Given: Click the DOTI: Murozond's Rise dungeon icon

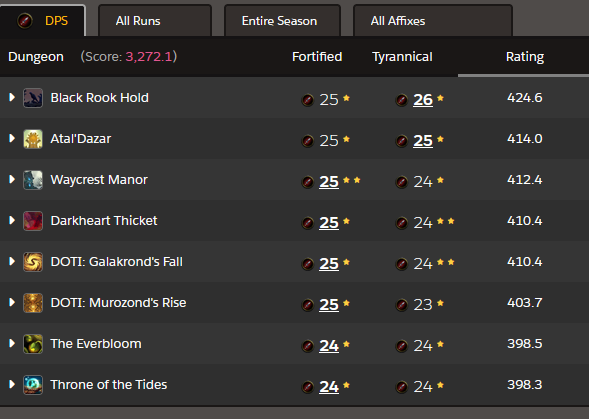Looking at the screenshot, I should 33,303.
